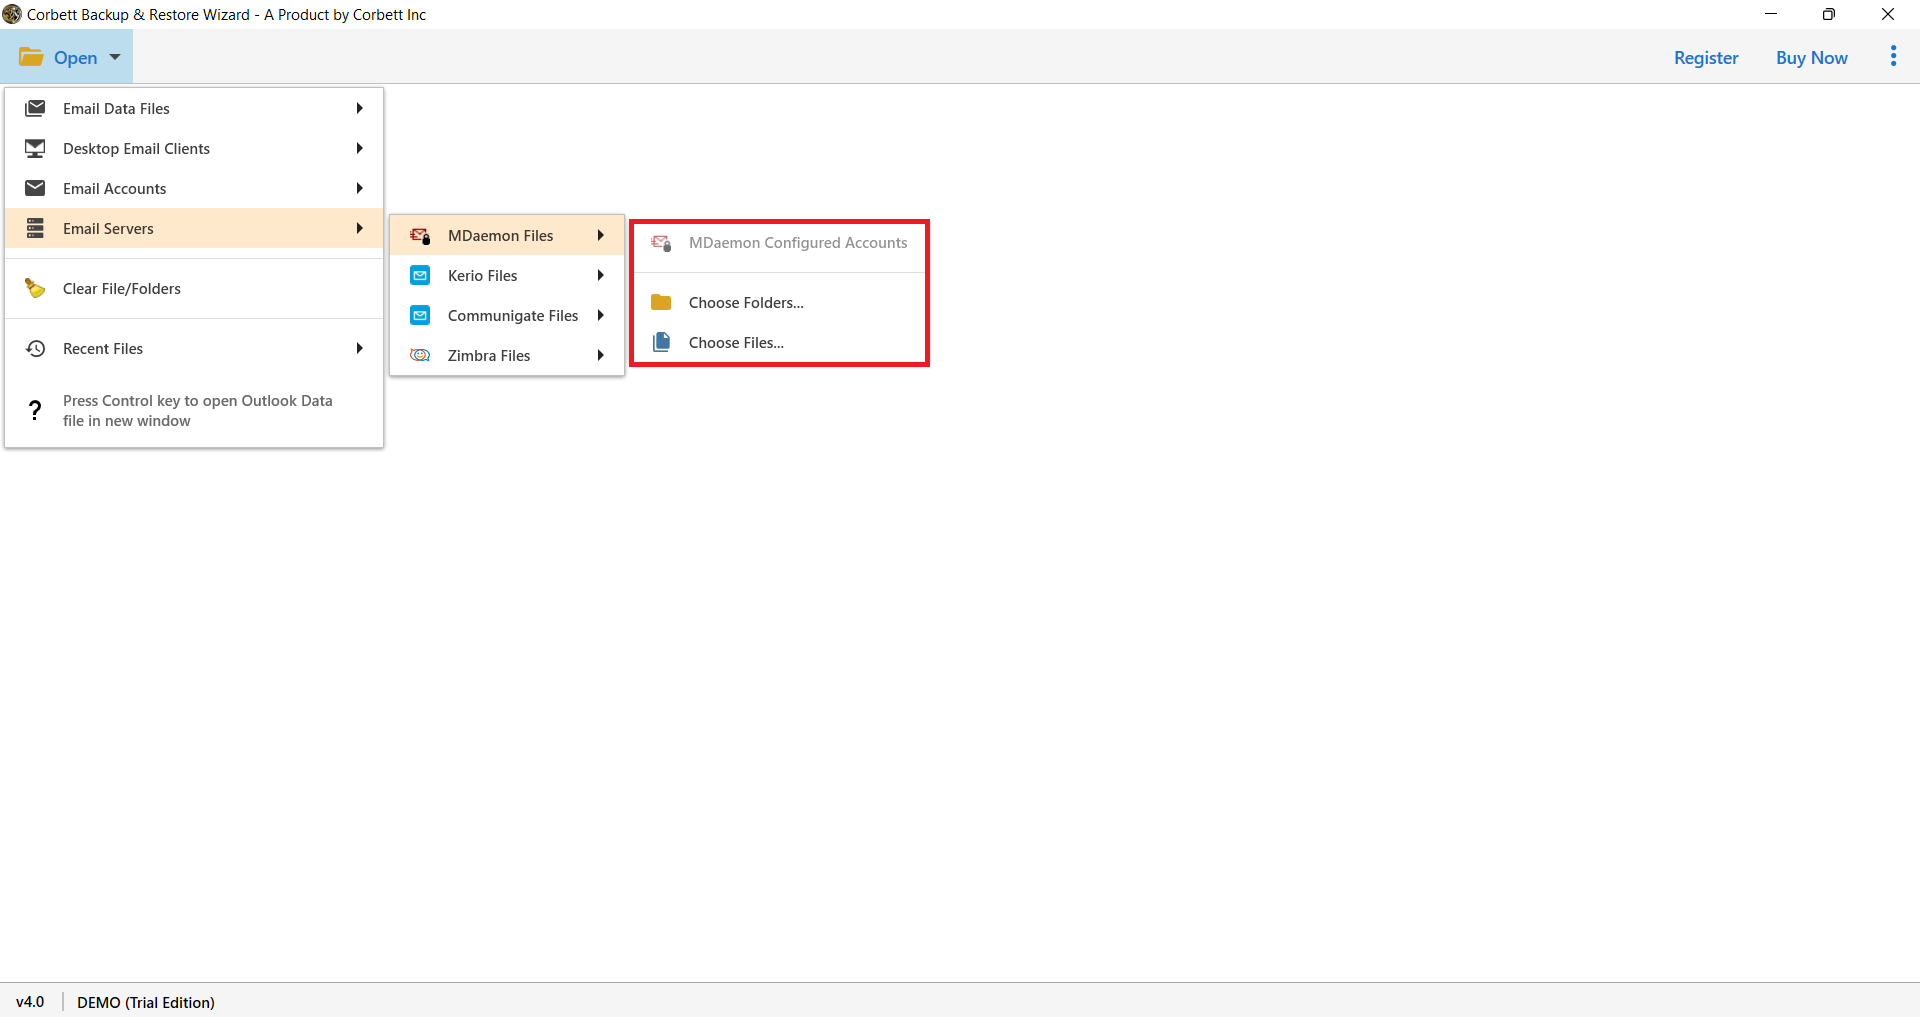
Task: Select the Email Data Files menu item
Action: click(194, 108)
